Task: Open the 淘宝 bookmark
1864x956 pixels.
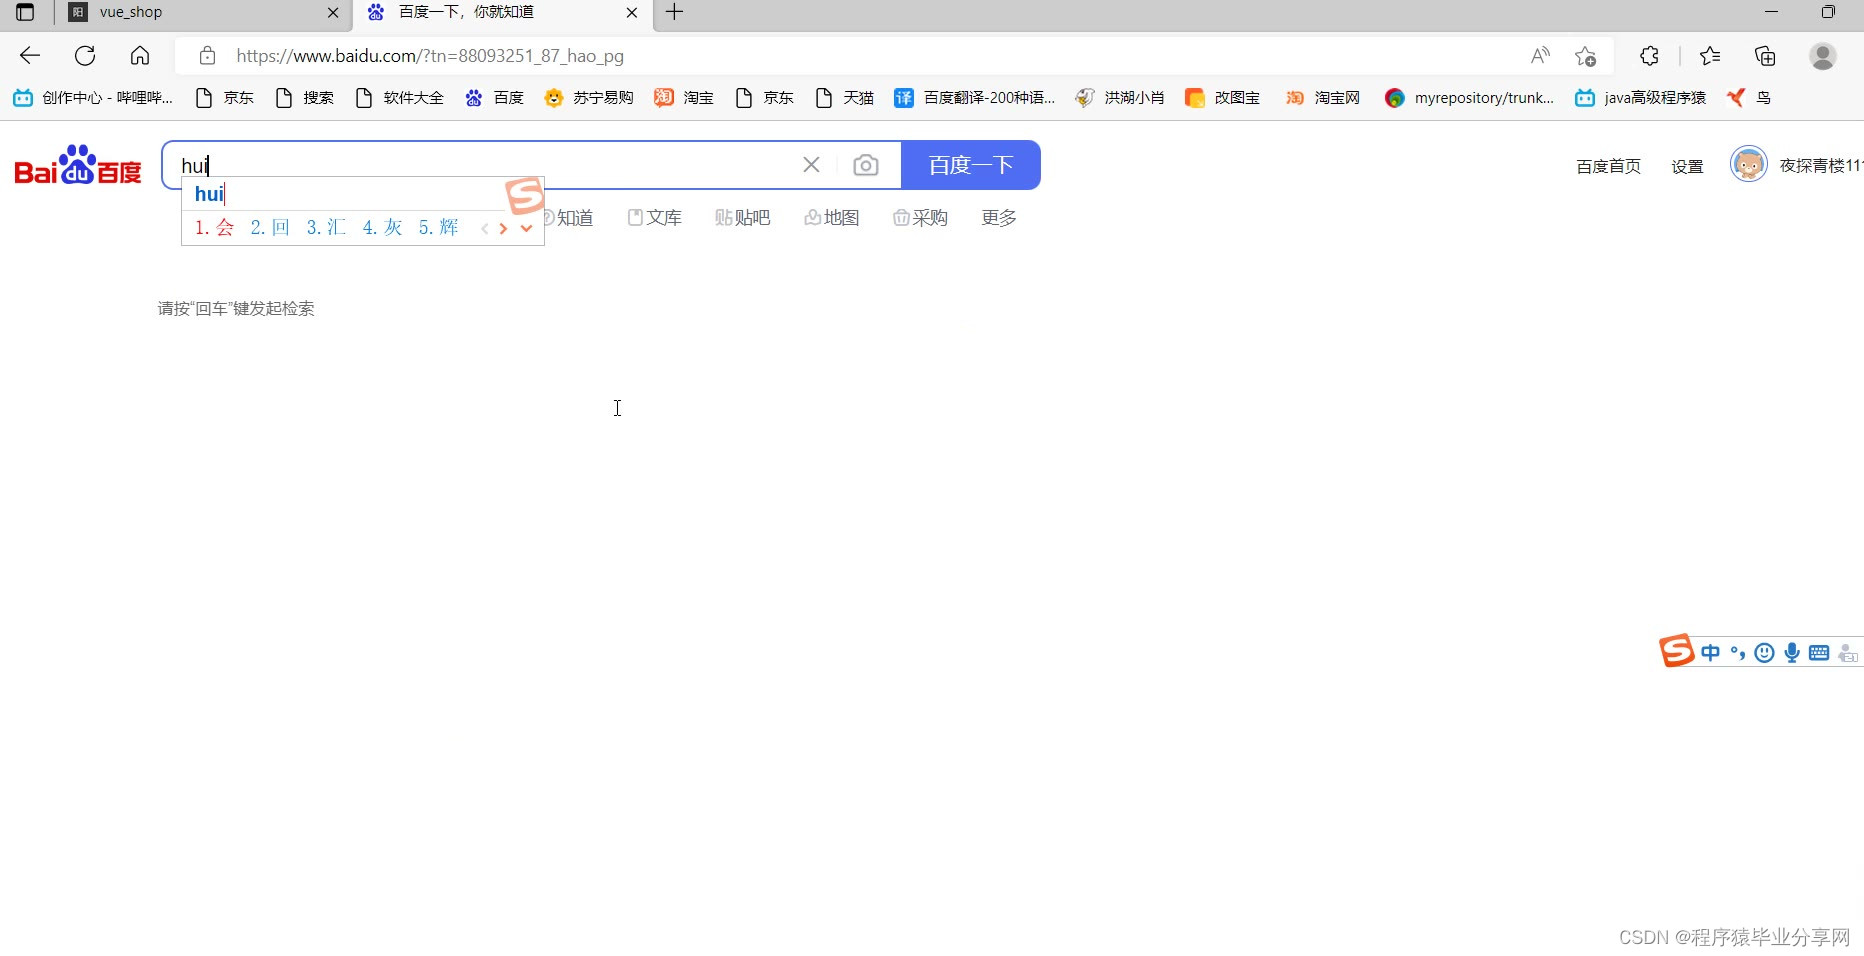Action: point(684,97)
